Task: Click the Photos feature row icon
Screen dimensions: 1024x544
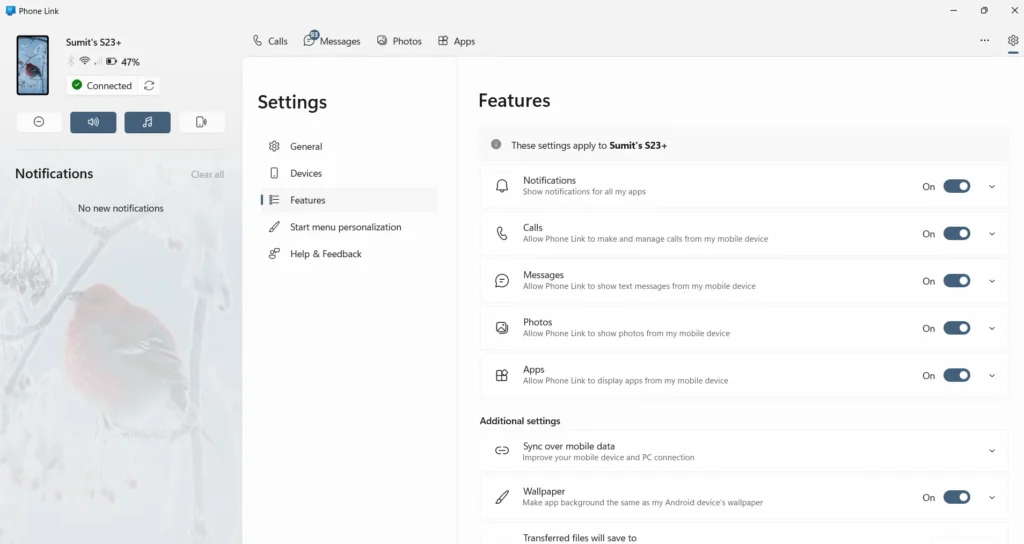Action: tap(502, 328)
